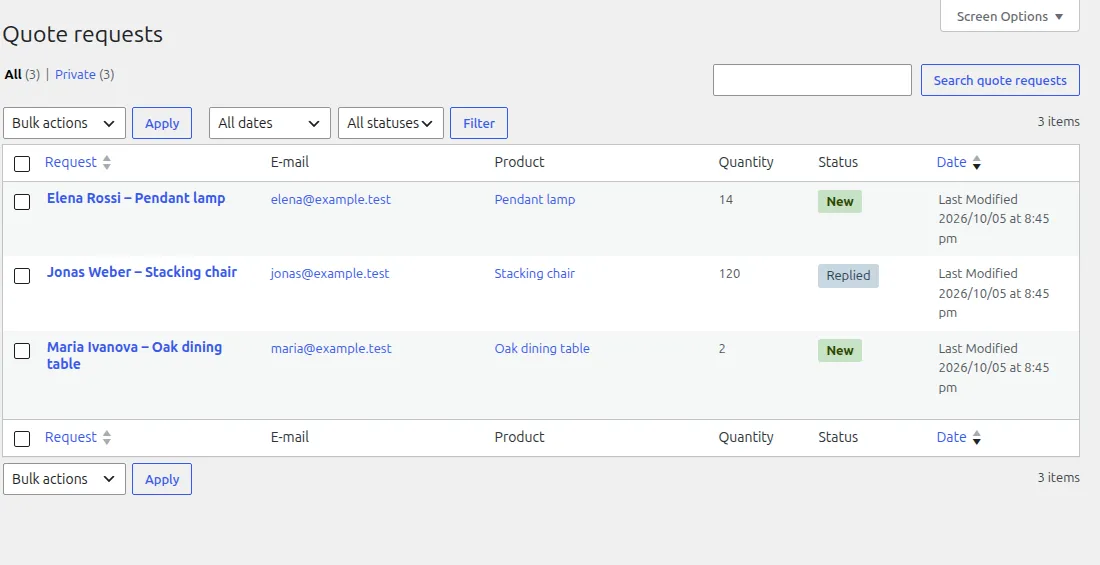Screen dimensions: 1100x565
Task: Click the Date column header link at the top
Action: (951, 162)
